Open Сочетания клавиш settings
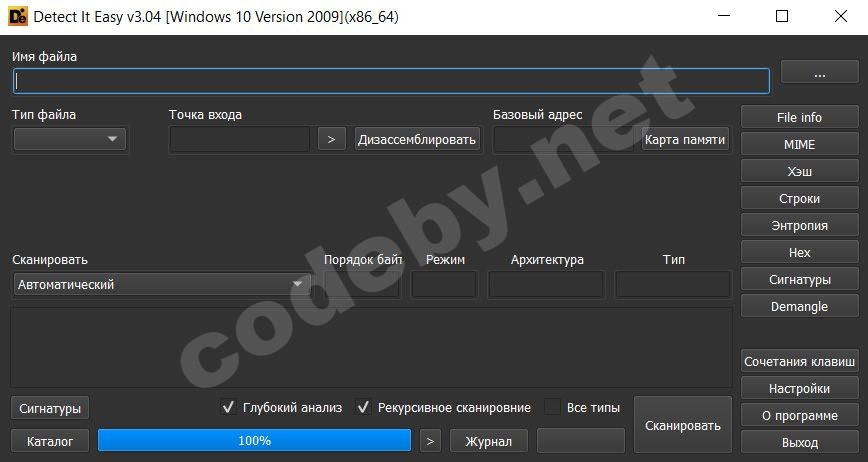868x462 pixels. pyautogui.click(x=799, y=361)
